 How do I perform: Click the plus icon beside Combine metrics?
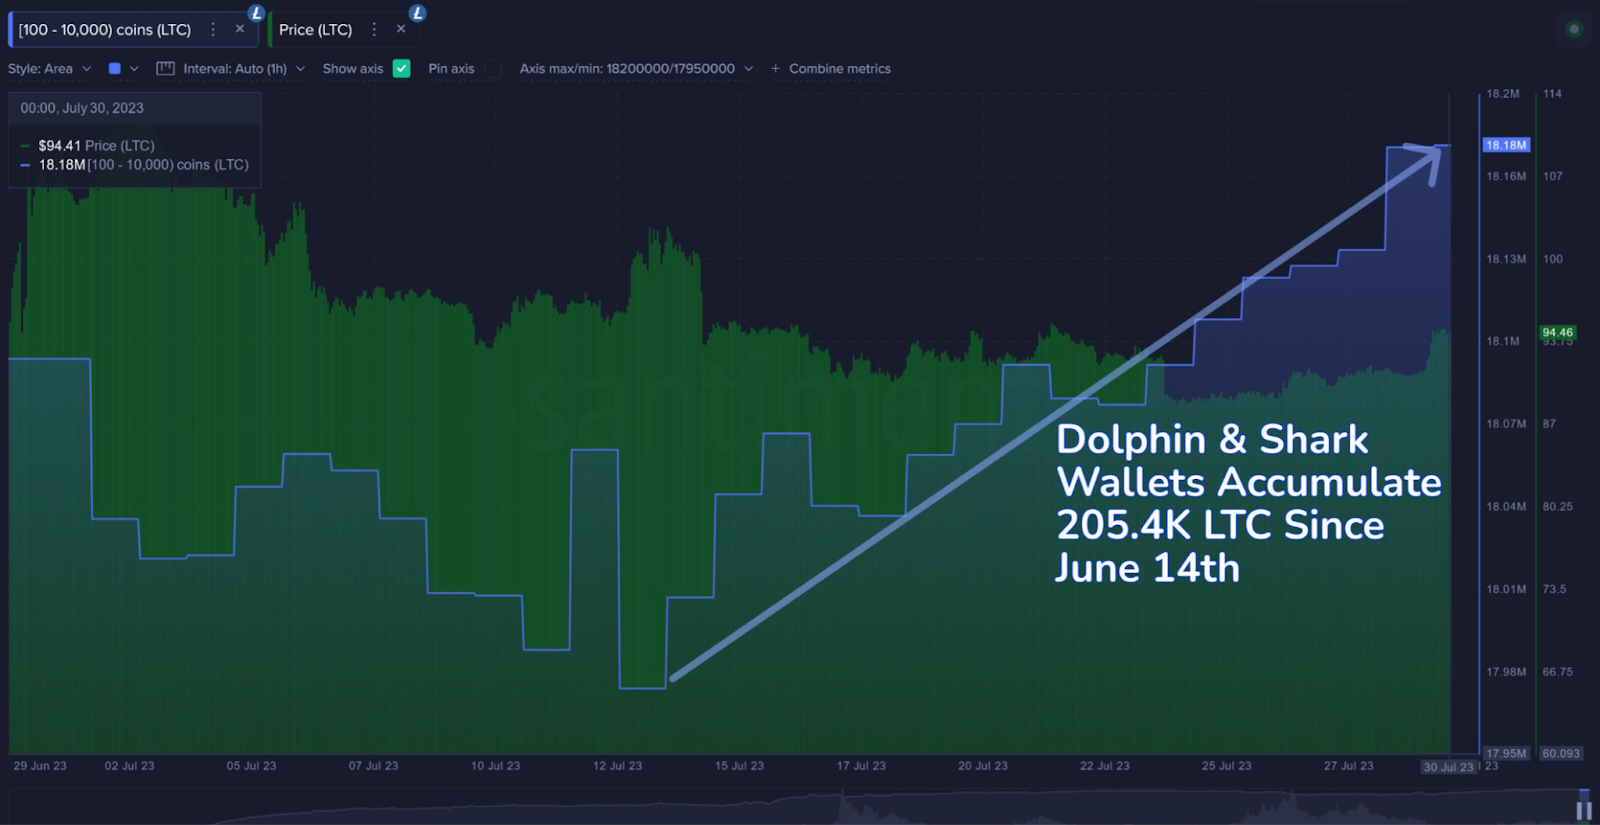776,69
